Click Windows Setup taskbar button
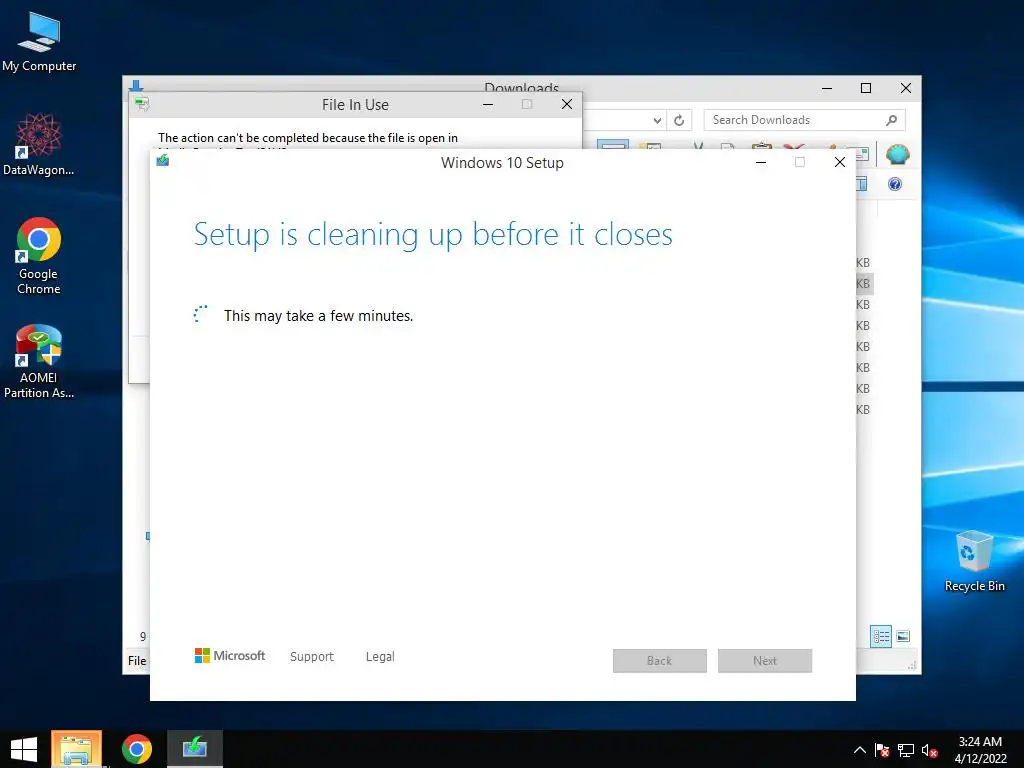Image resolution: width=1024 pixels, height=768 pixels. coord(195,749)
